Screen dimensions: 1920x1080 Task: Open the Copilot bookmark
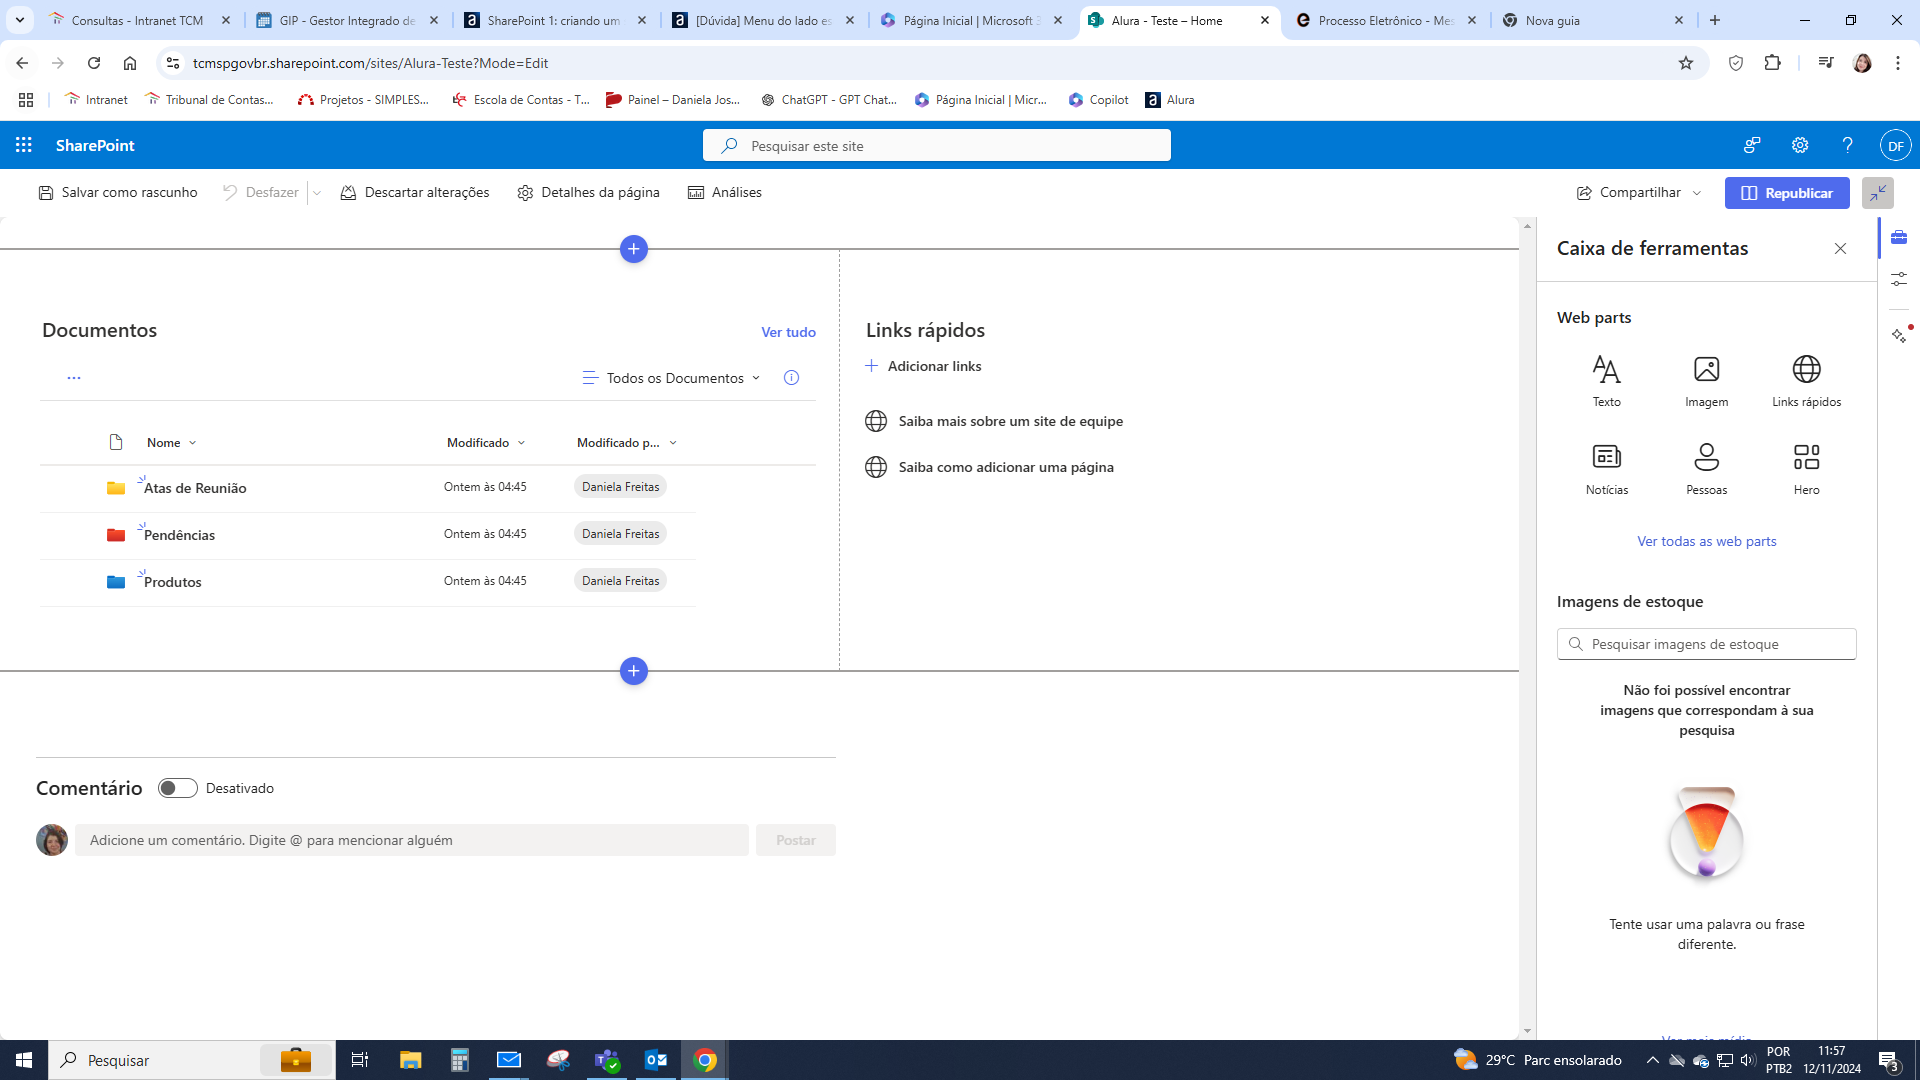(x=1098, y=100)
